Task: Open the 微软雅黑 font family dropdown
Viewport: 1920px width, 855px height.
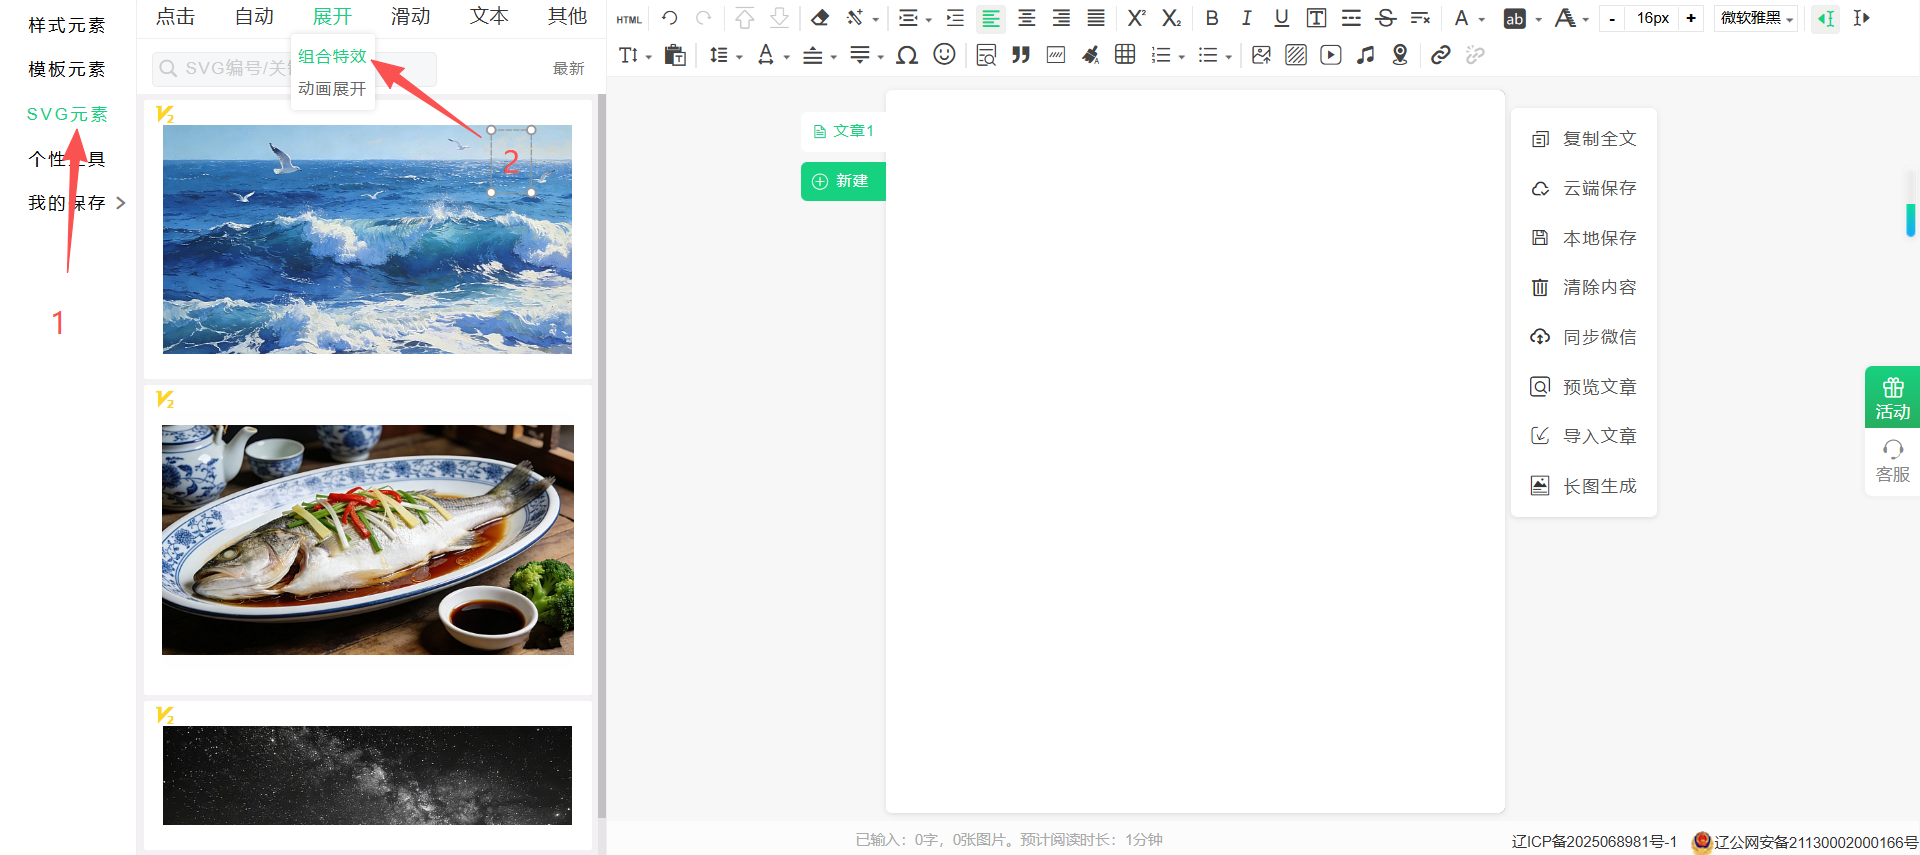Action: click(1756, 18)
